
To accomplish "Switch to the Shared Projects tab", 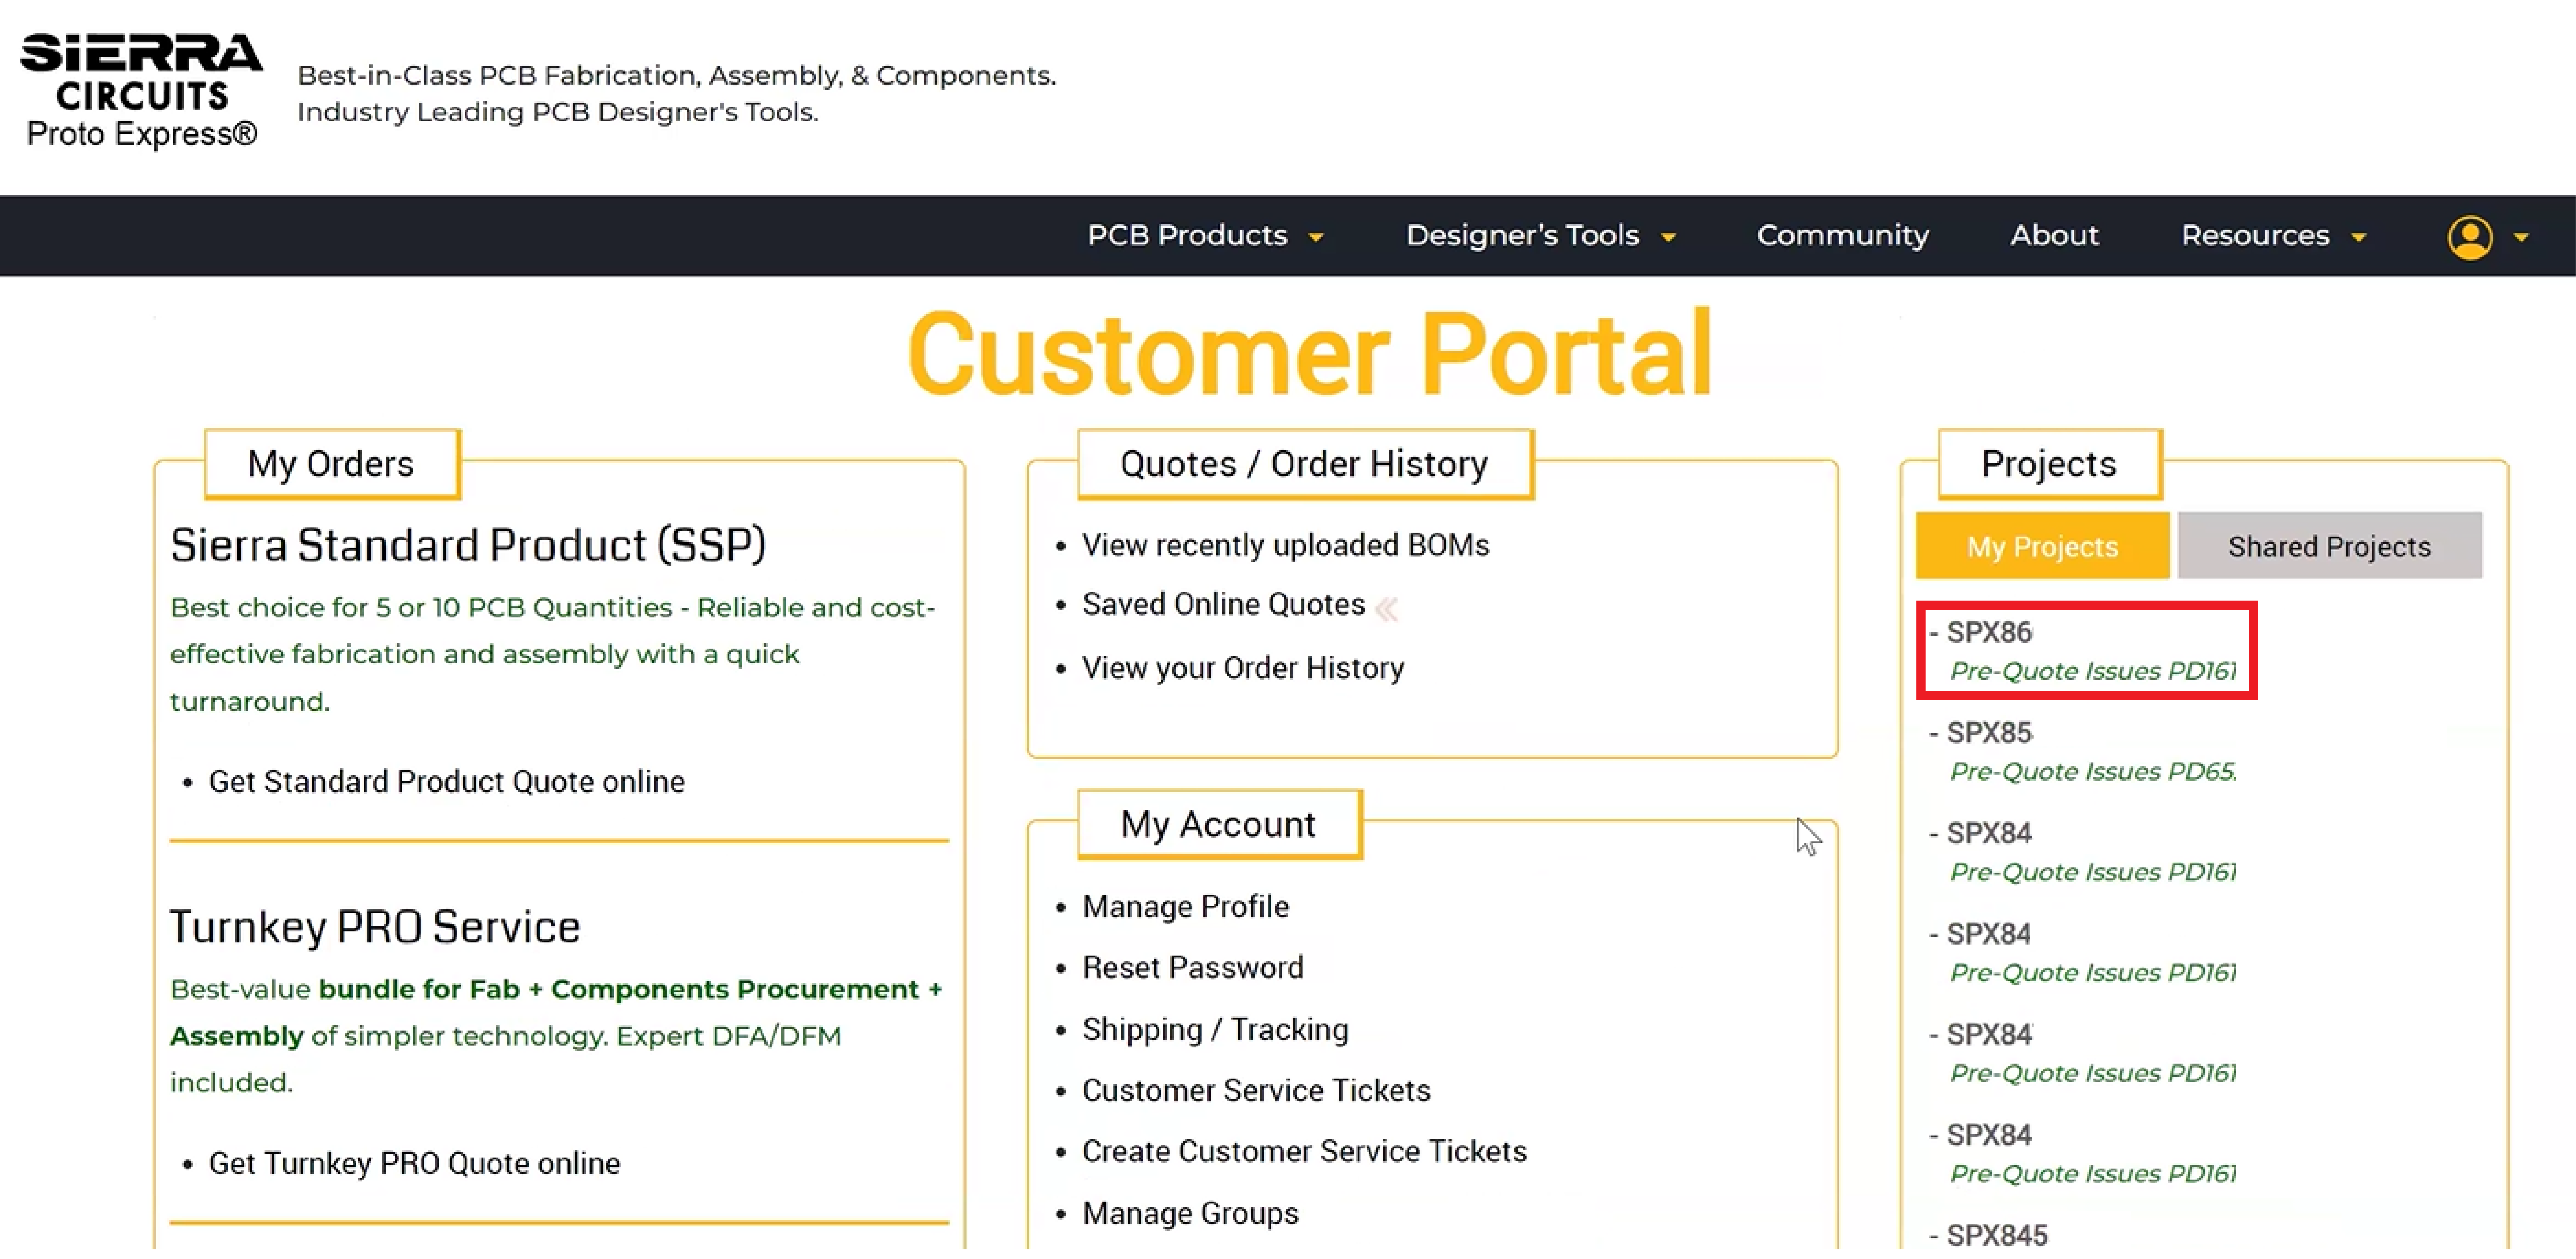I will point(2329,546).
